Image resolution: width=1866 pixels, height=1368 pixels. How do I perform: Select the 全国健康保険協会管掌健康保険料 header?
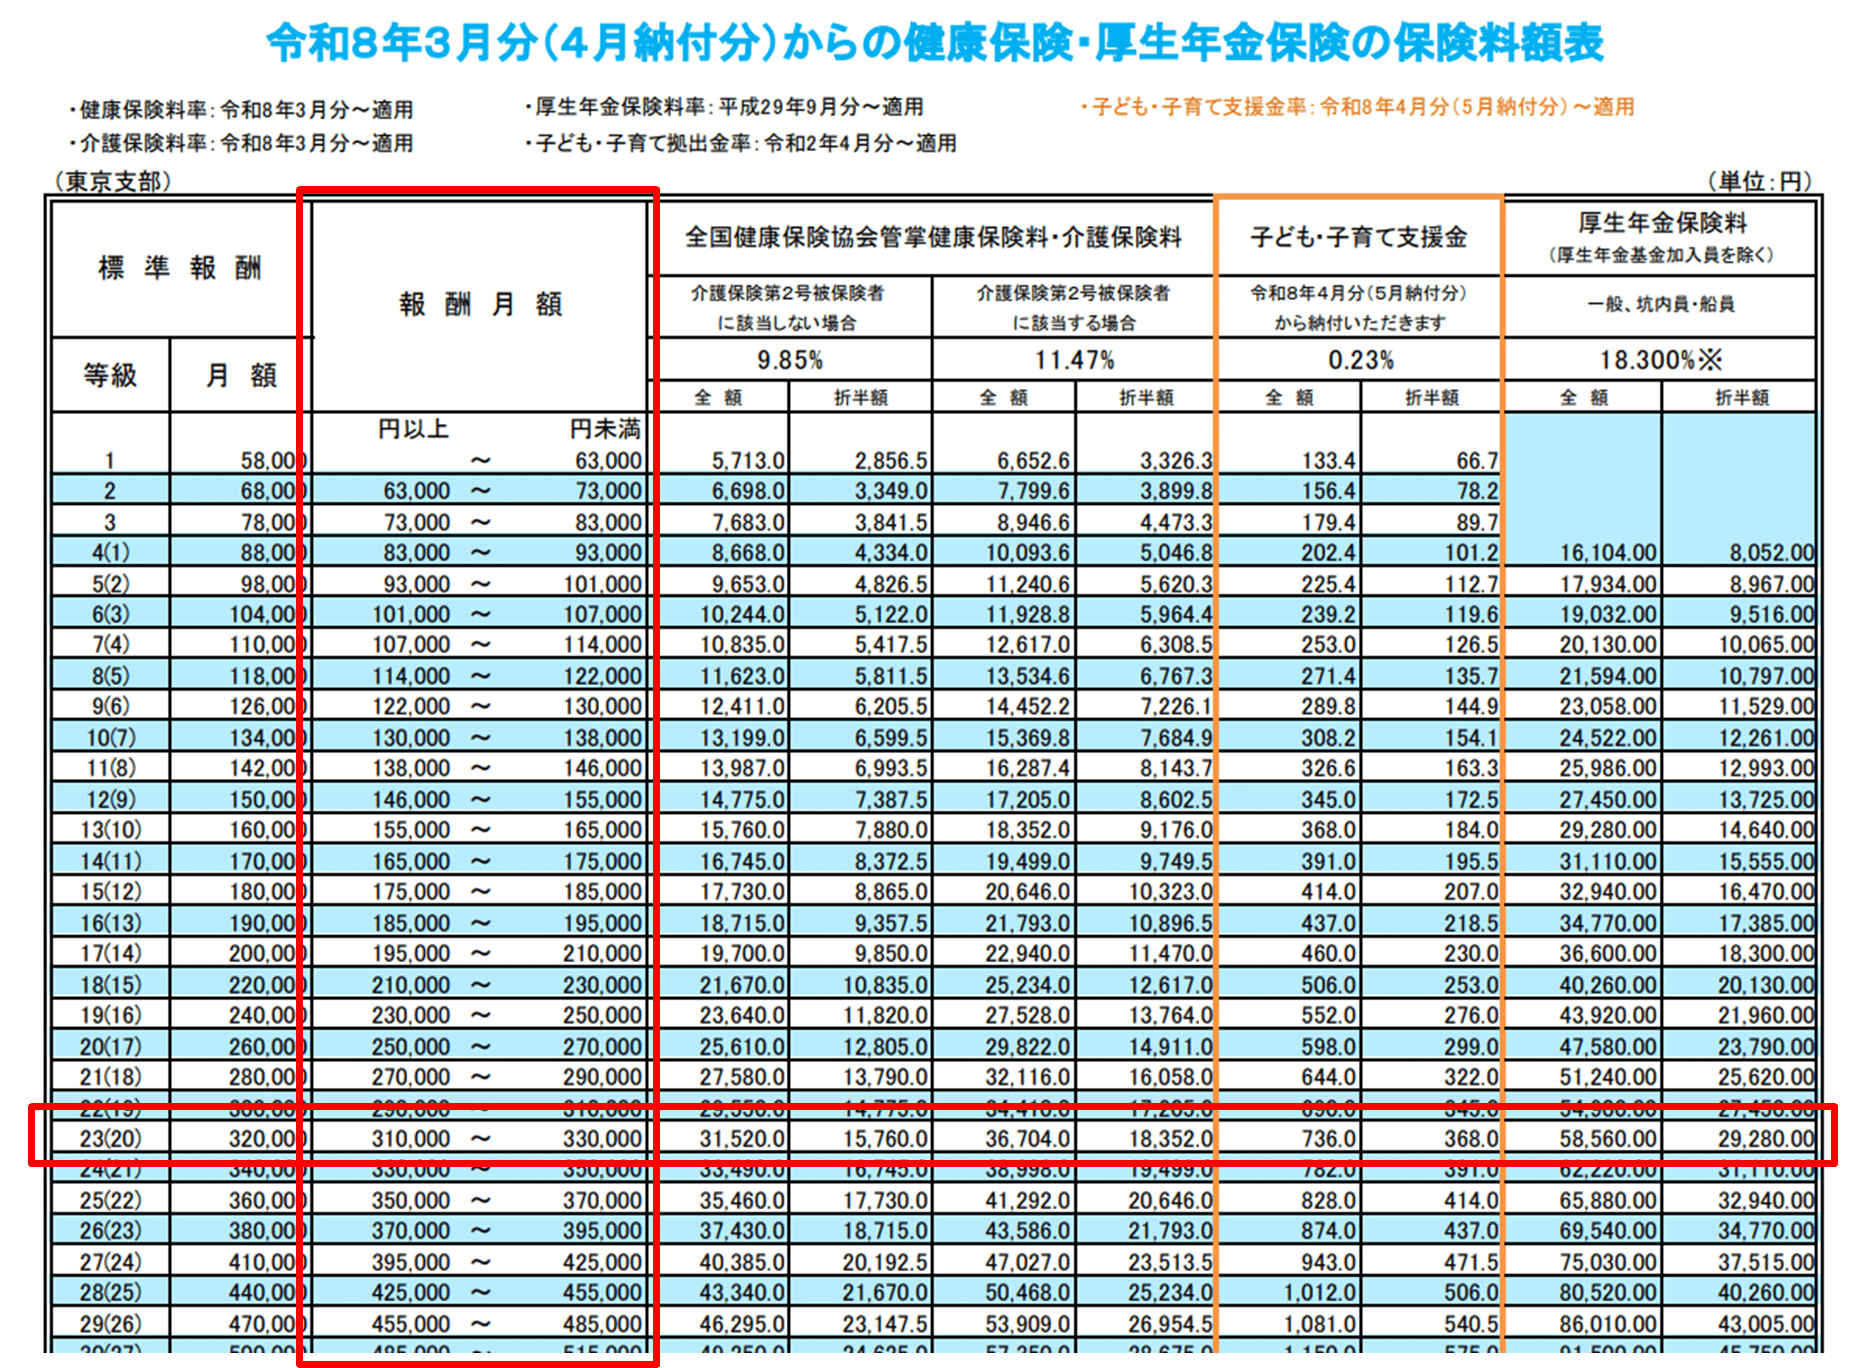(933, 237)
